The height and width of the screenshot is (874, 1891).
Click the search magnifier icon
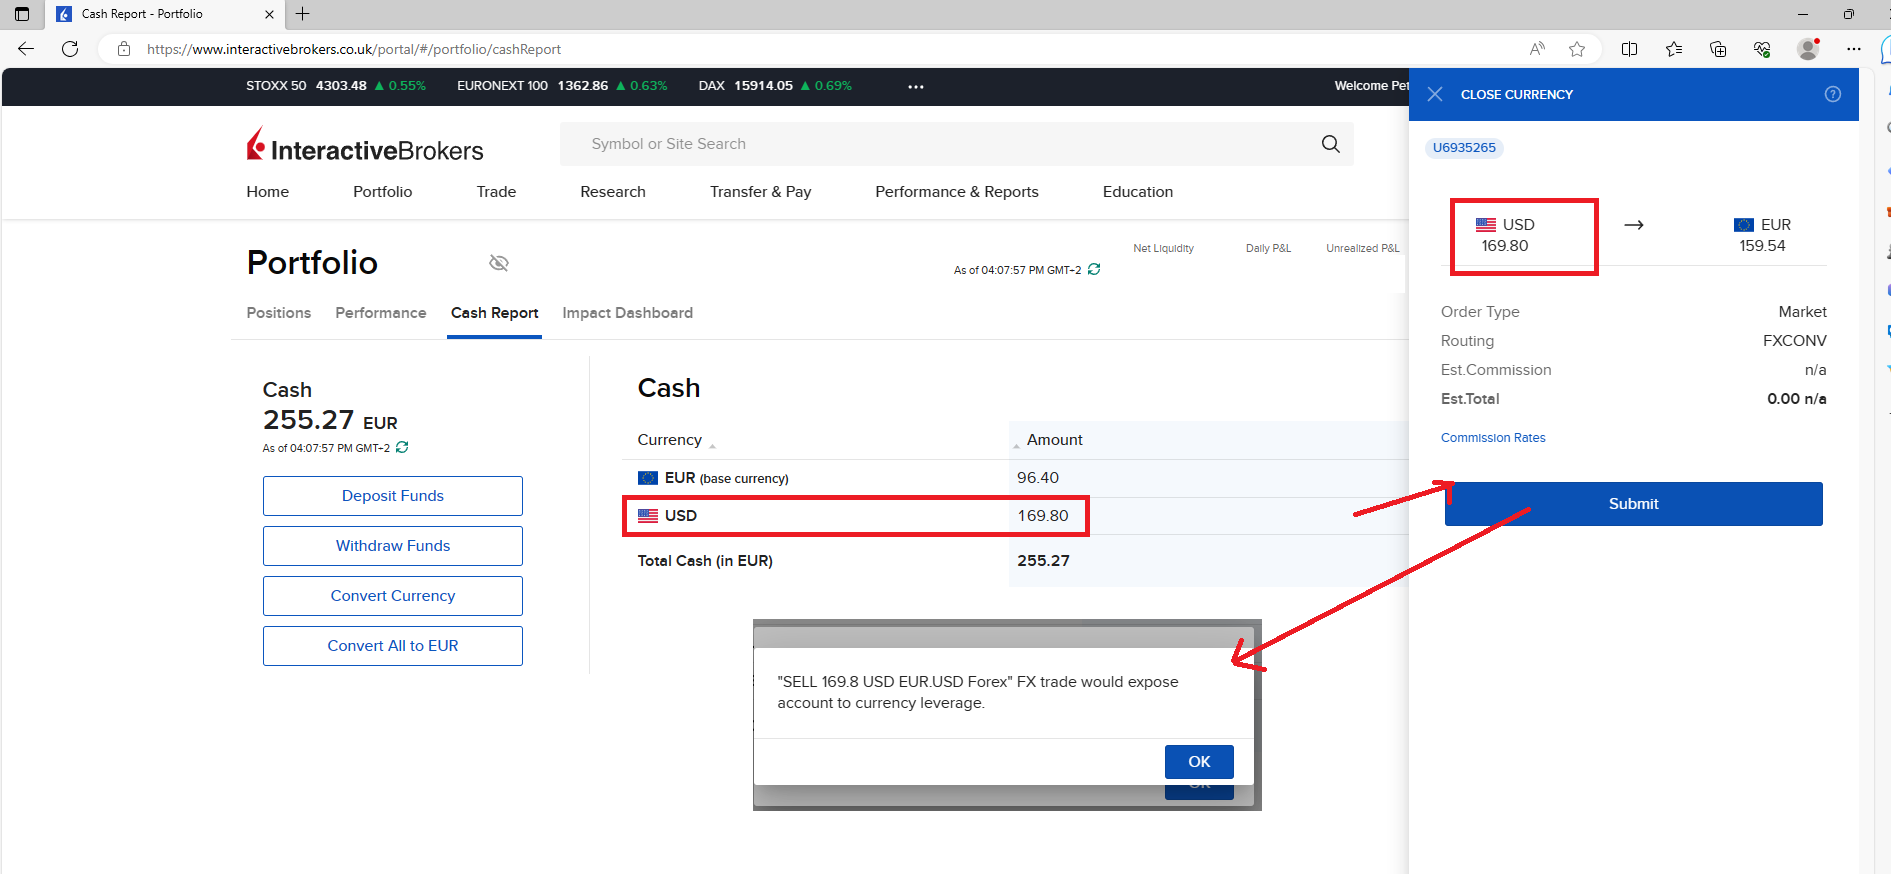pyautogui.click(x=1330, y=144)
